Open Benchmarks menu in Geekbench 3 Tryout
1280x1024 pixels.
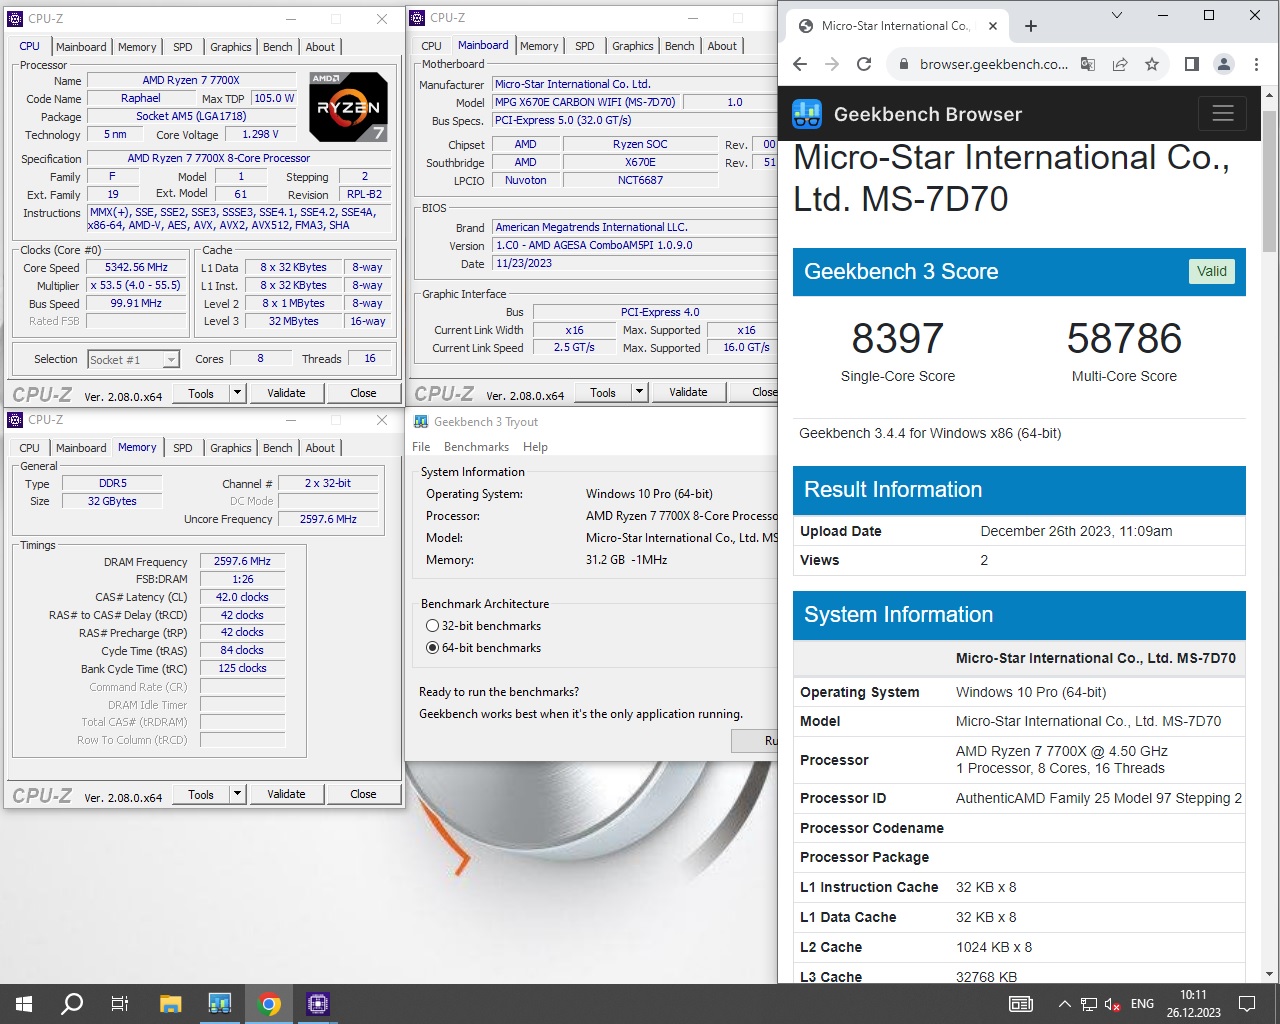coord(476,447)
